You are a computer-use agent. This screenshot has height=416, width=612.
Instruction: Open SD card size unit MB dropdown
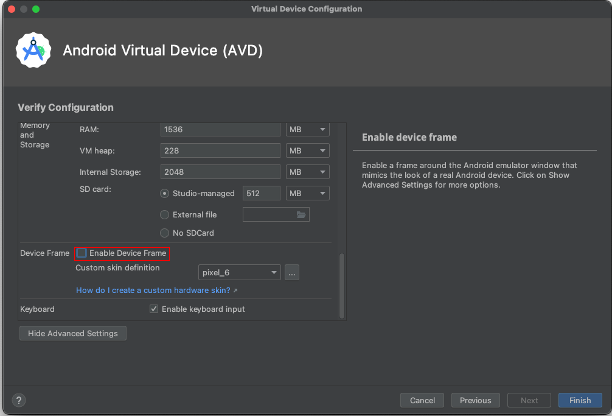tap(308, 193)
